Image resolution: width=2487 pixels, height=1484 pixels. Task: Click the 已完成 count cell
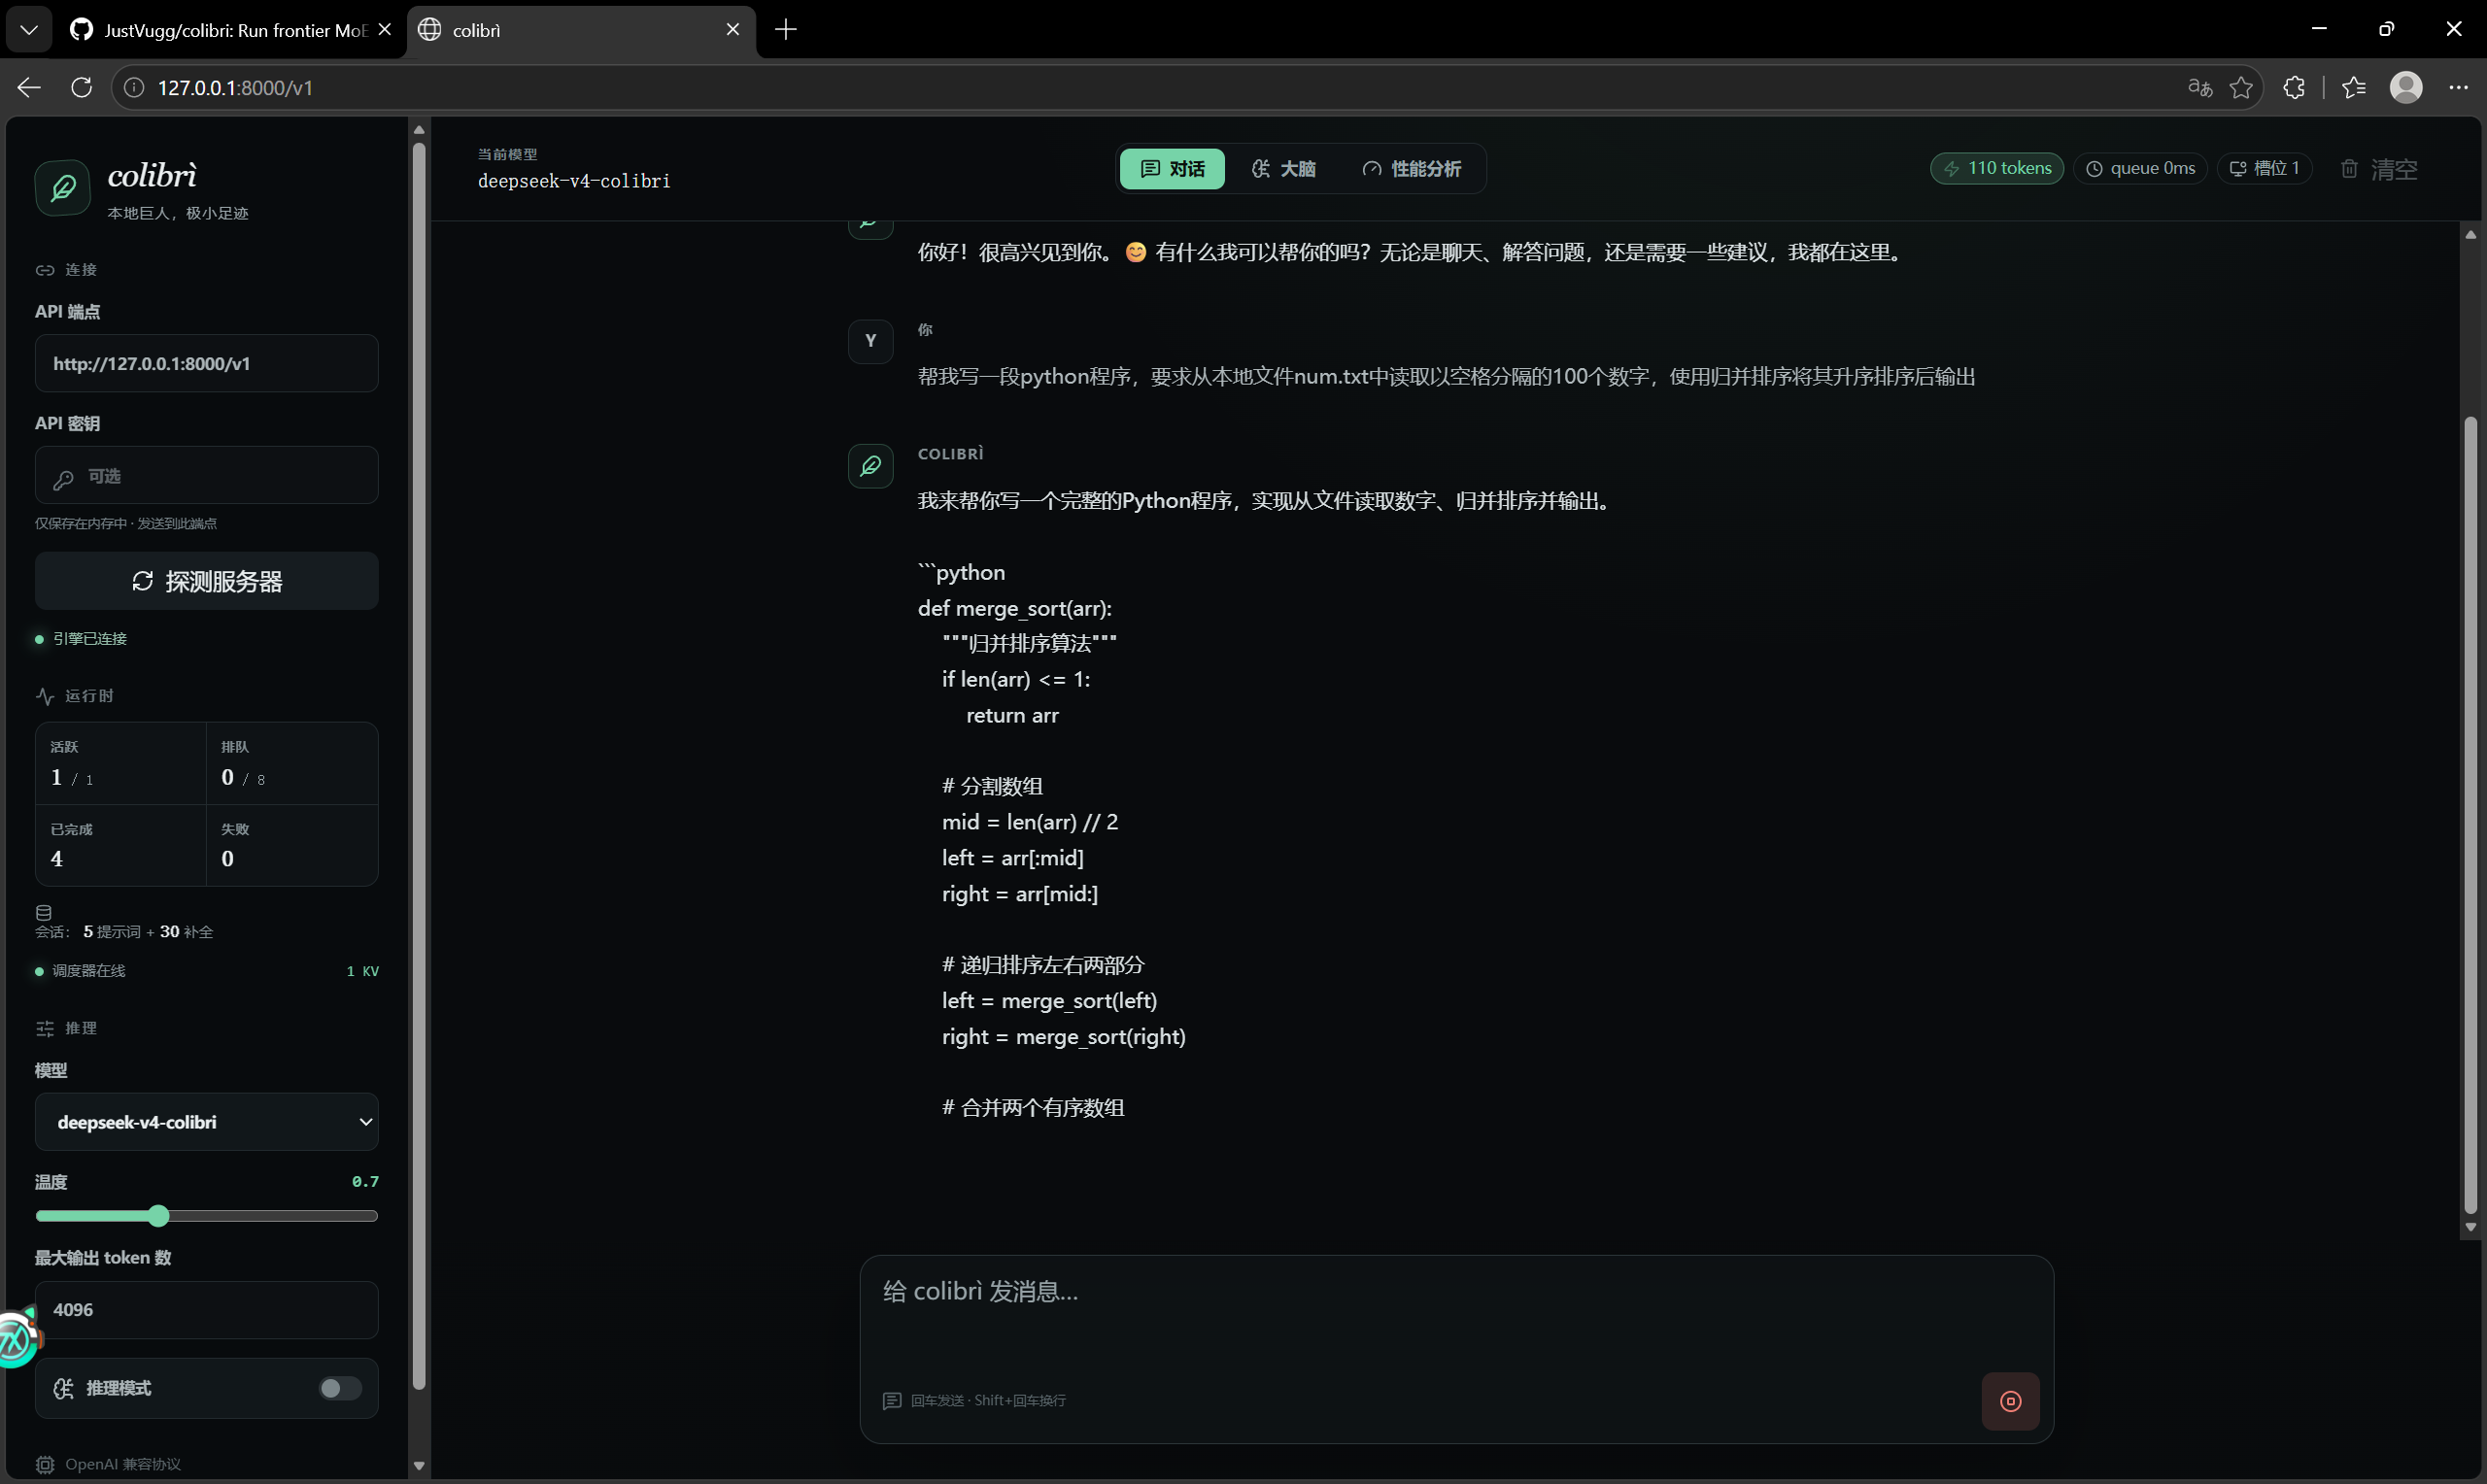pyautogui.click(x=121, y=846)
